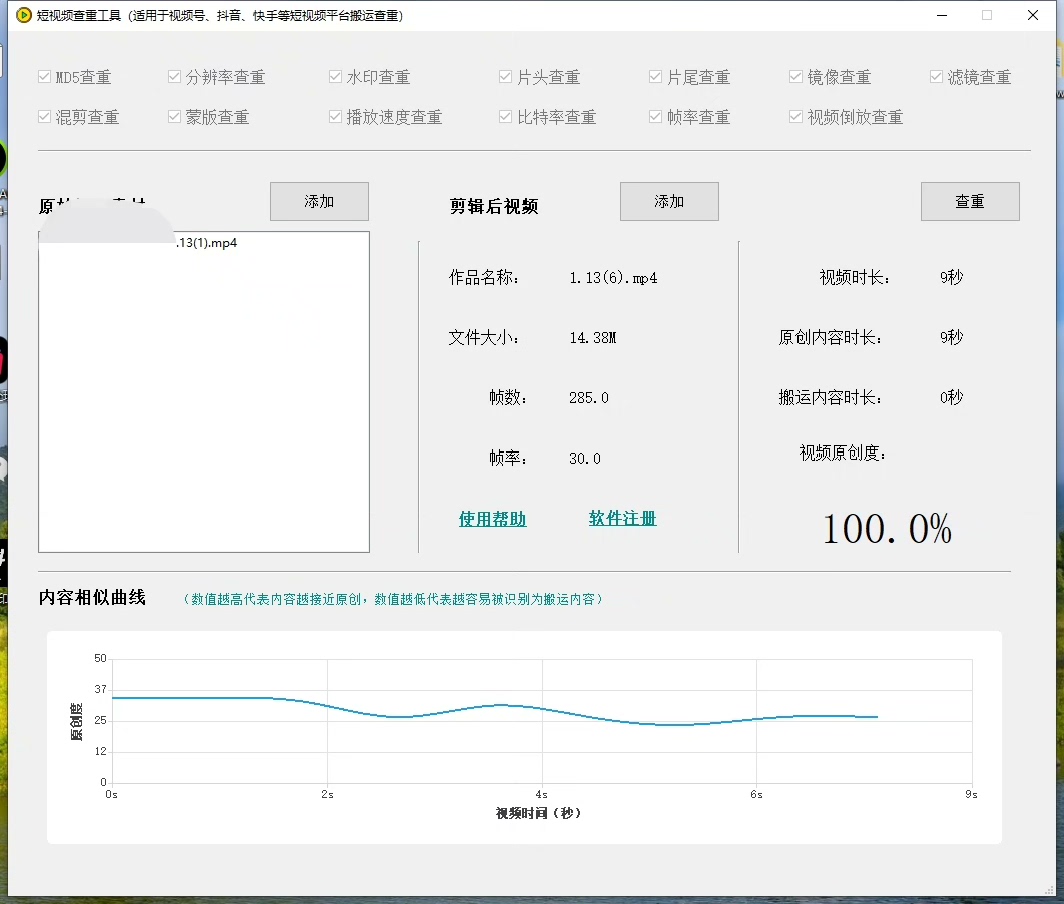Open the 使用帮助 link
The height and width of the screenshot is (904, 1064).
pos(493,519)
